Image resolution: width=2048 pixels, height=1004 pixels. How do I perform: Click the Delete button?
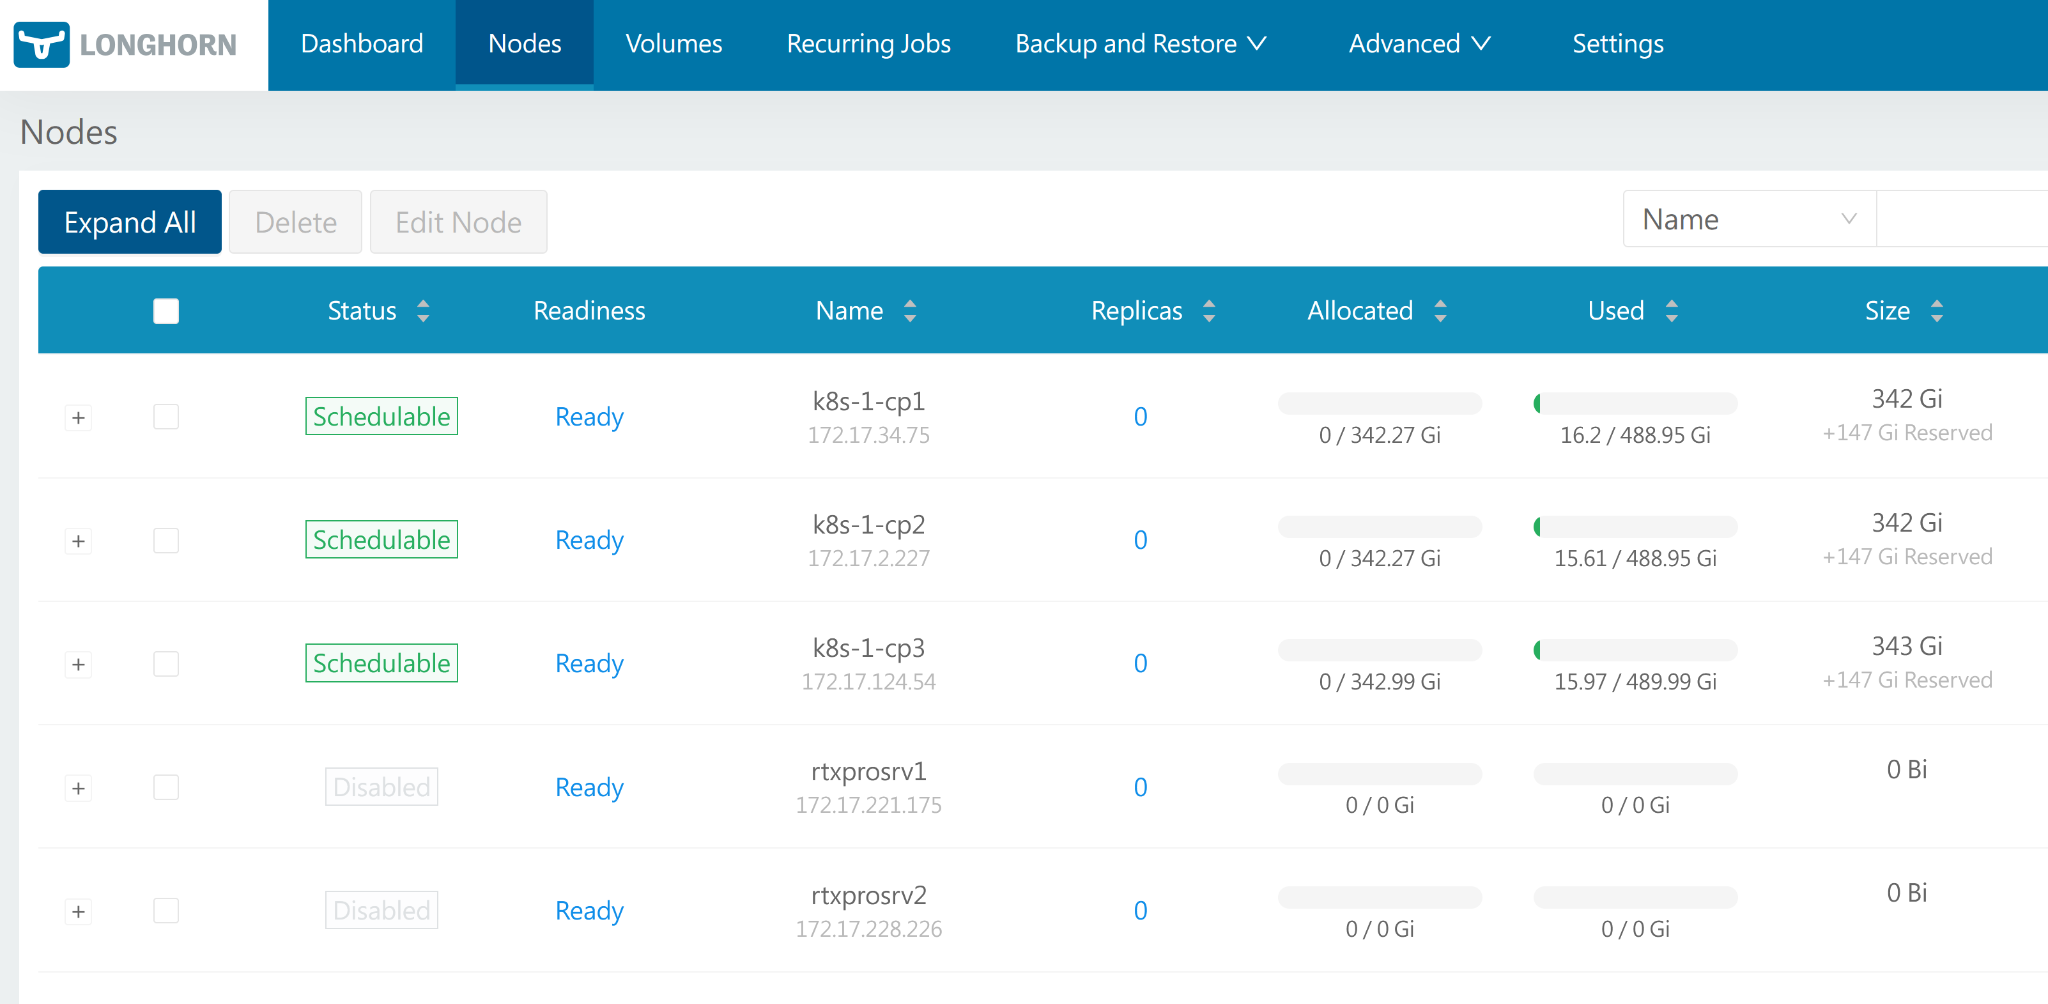(x=296, y=222)
